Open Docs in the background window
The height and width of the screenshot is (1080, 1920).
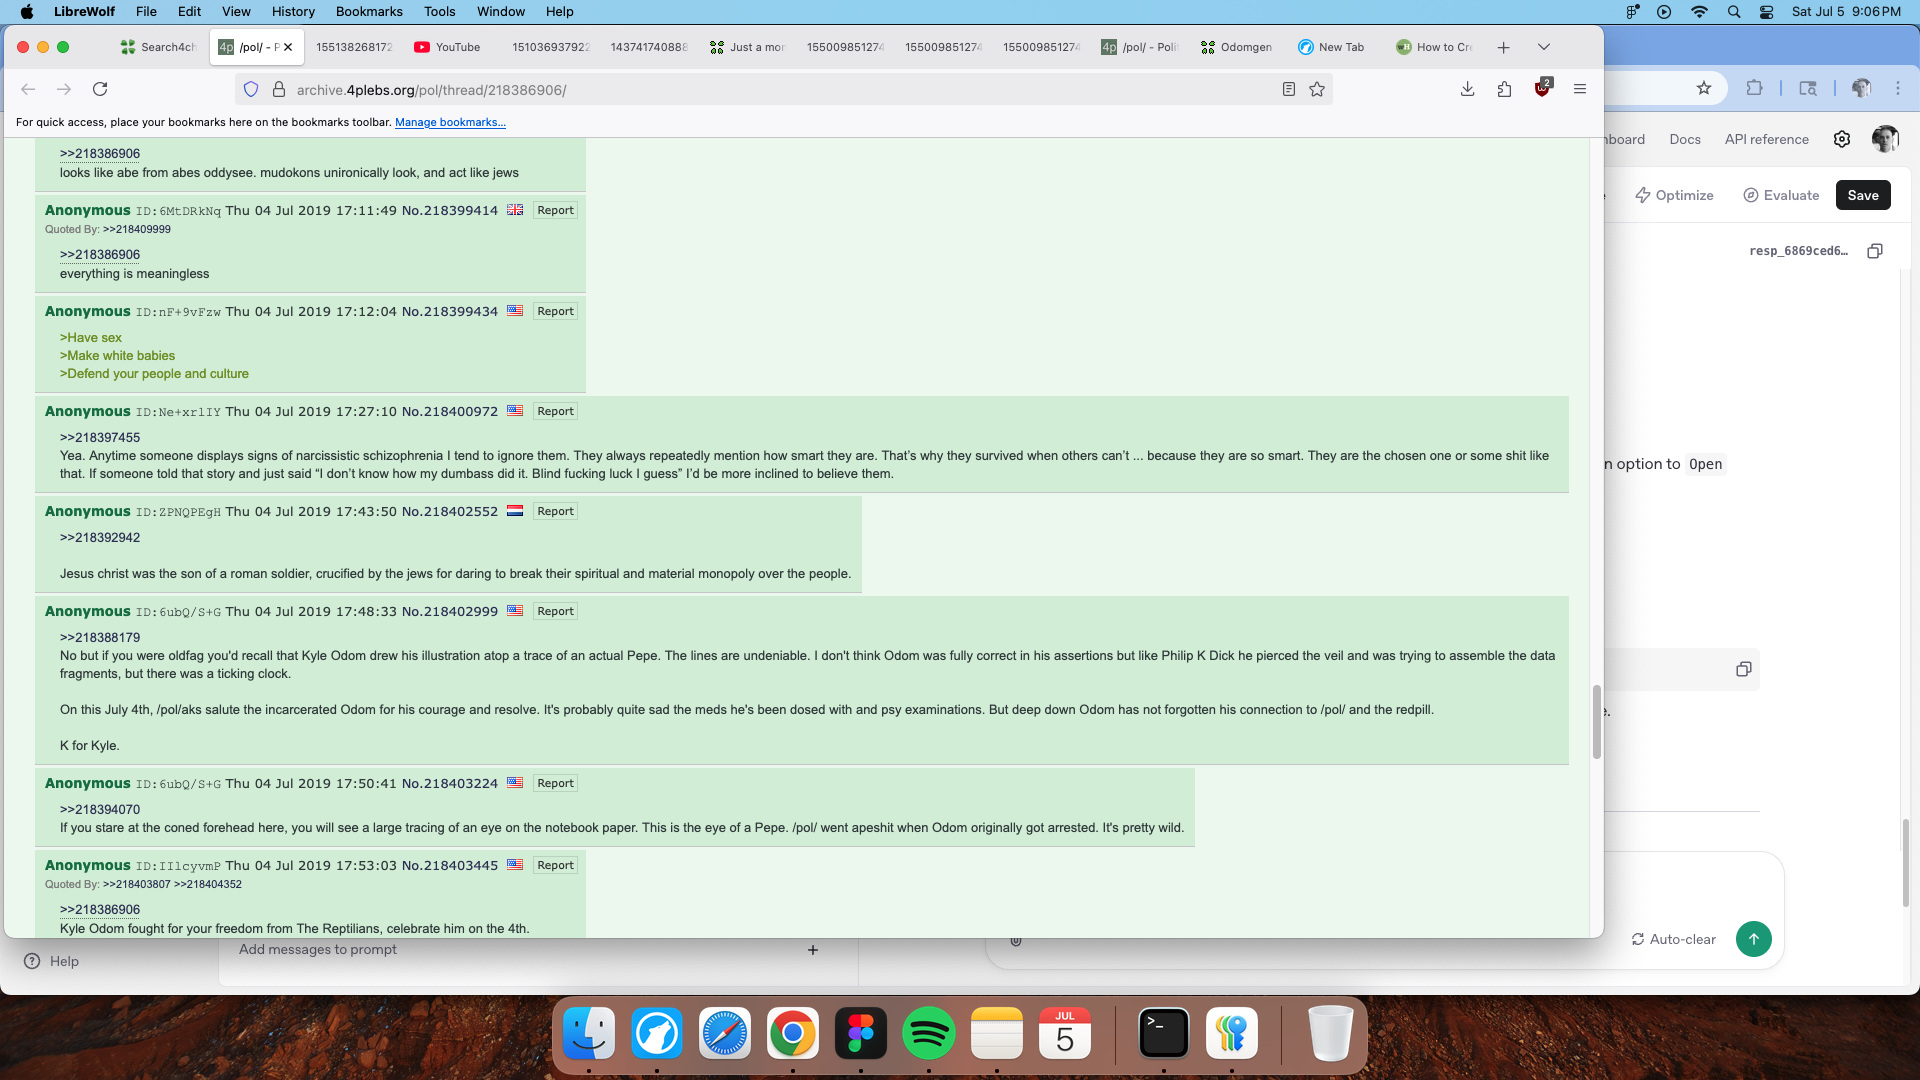1685,139
